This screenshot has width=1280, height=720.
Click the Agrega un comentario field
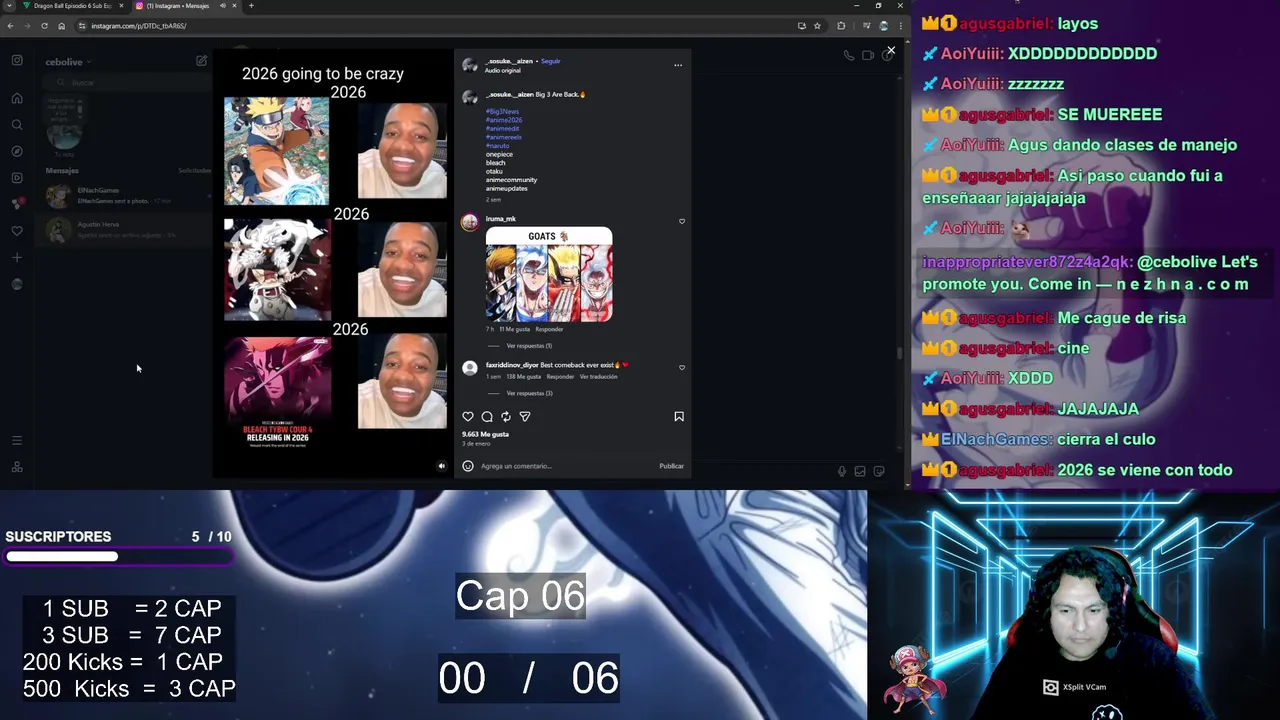(565, 466)
